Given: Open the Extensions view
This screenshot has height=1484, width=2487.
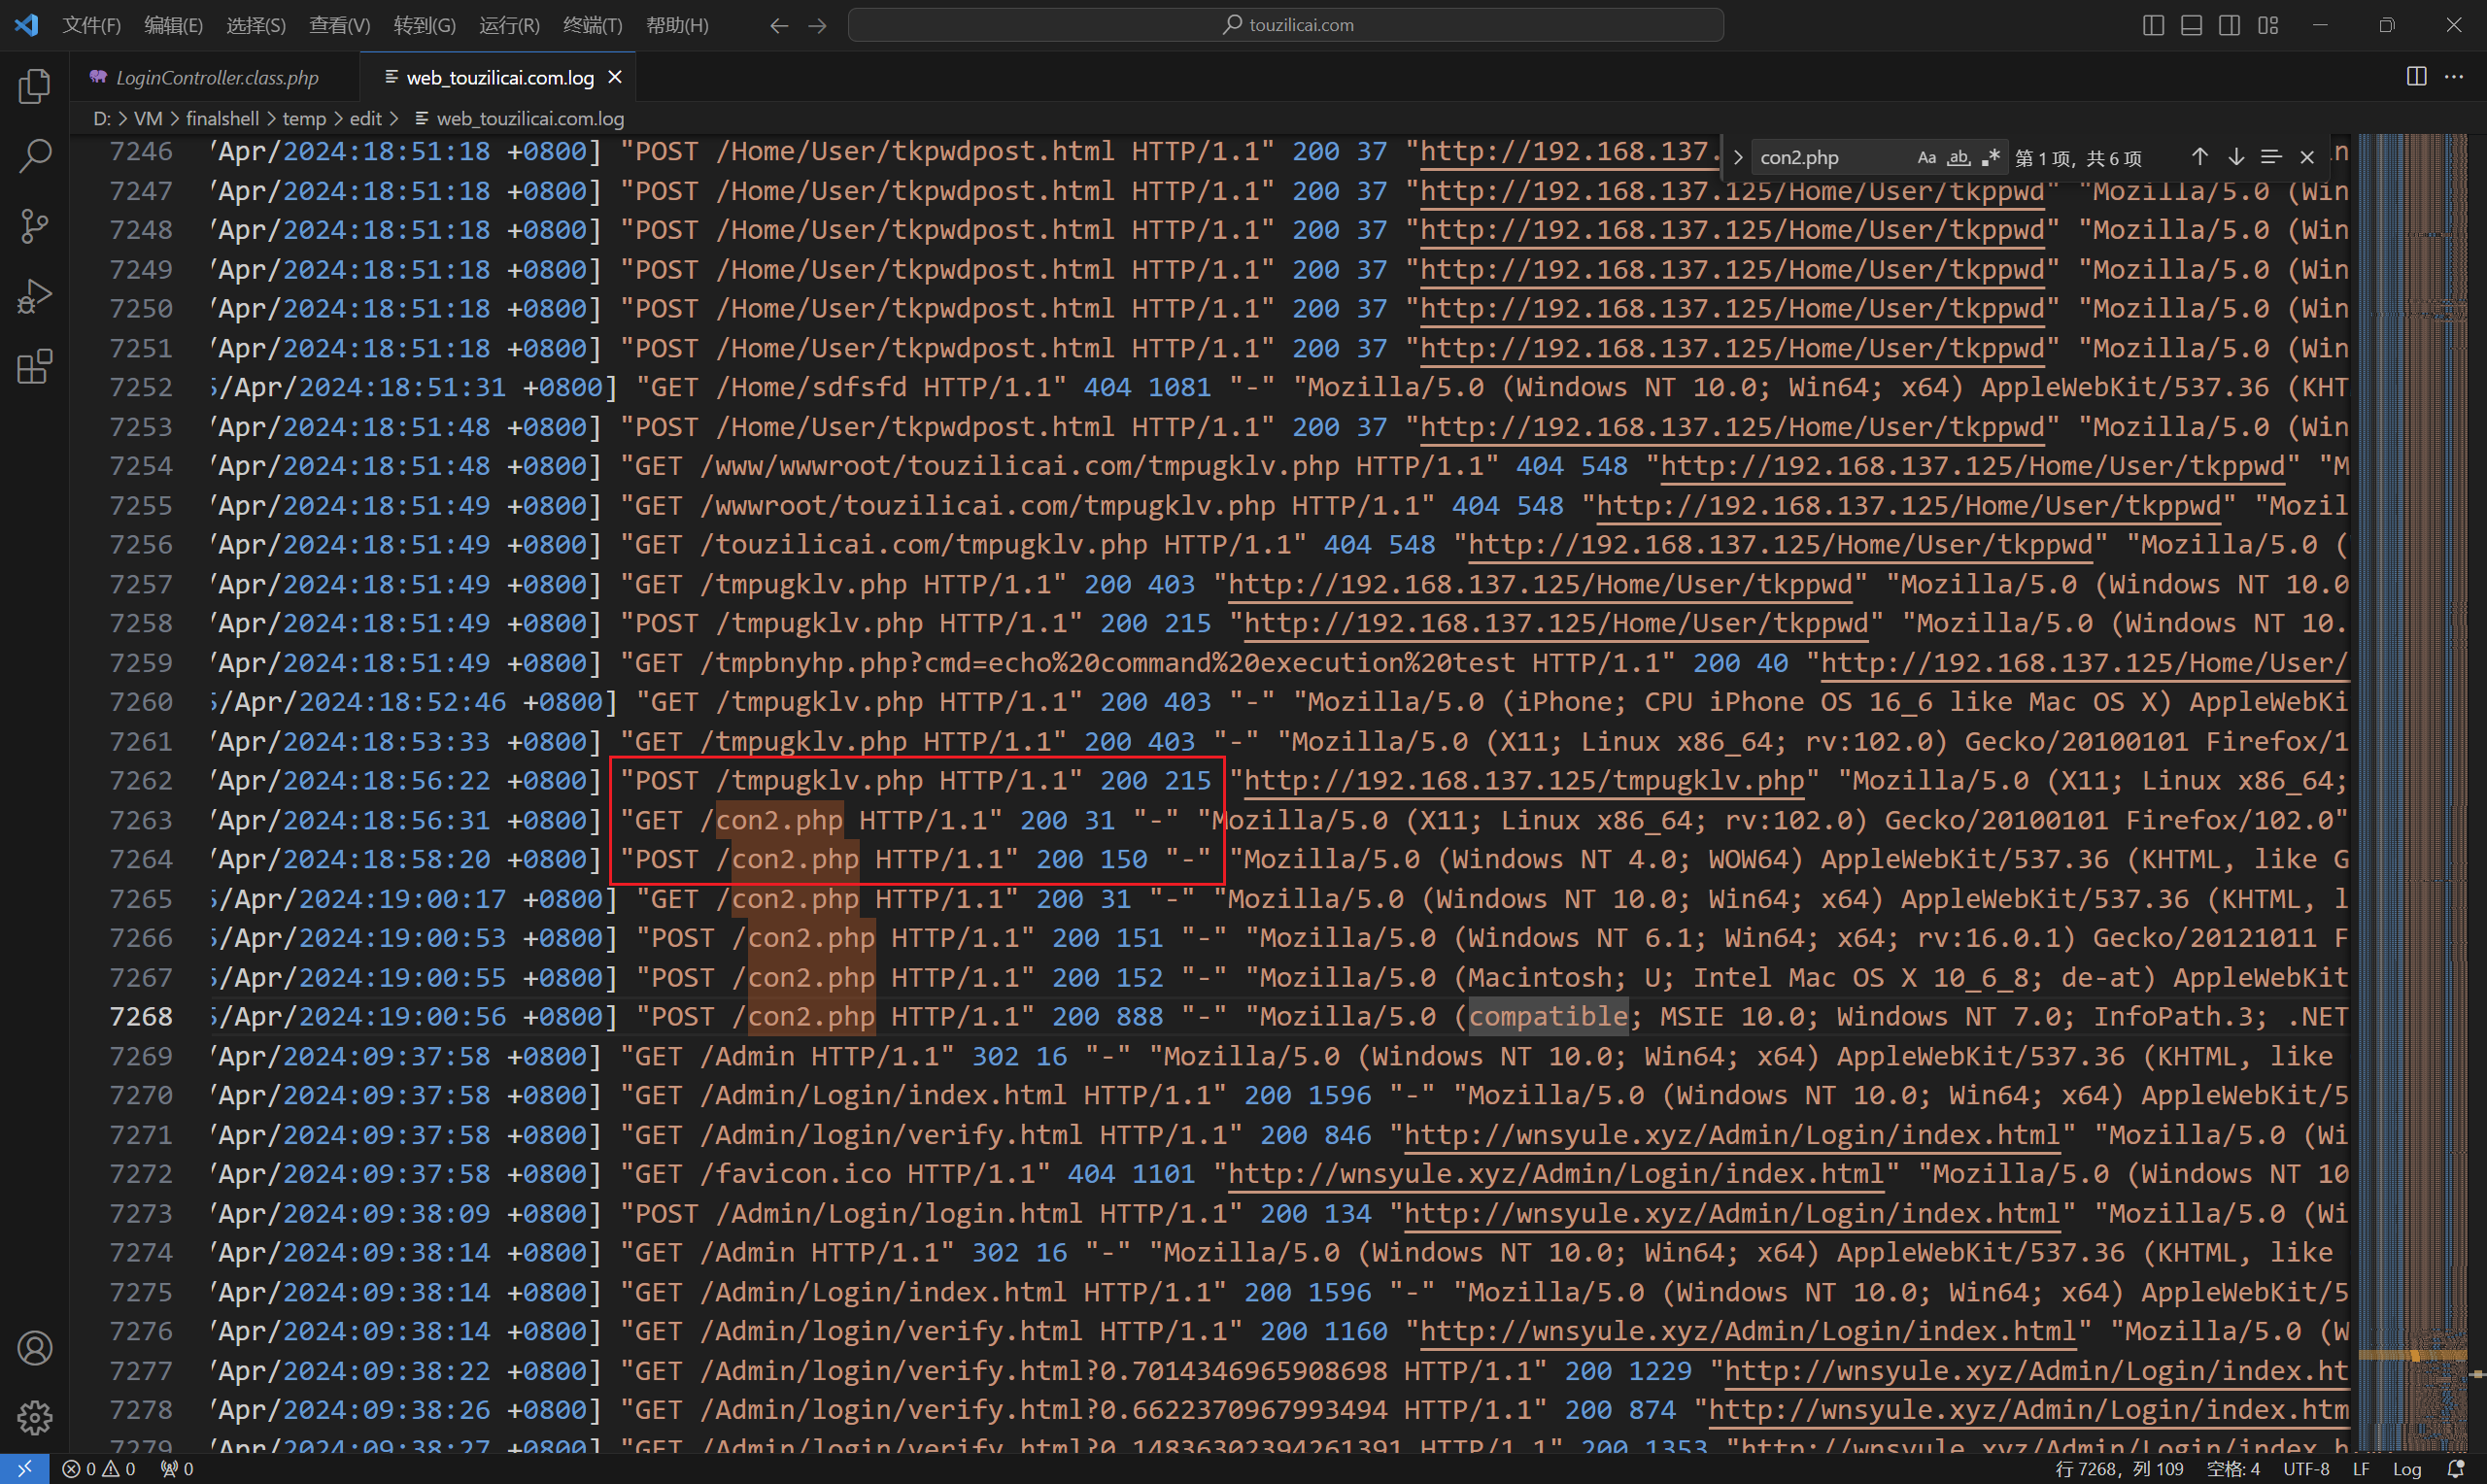Looking at the screenshot, I should tap(35, 366).
